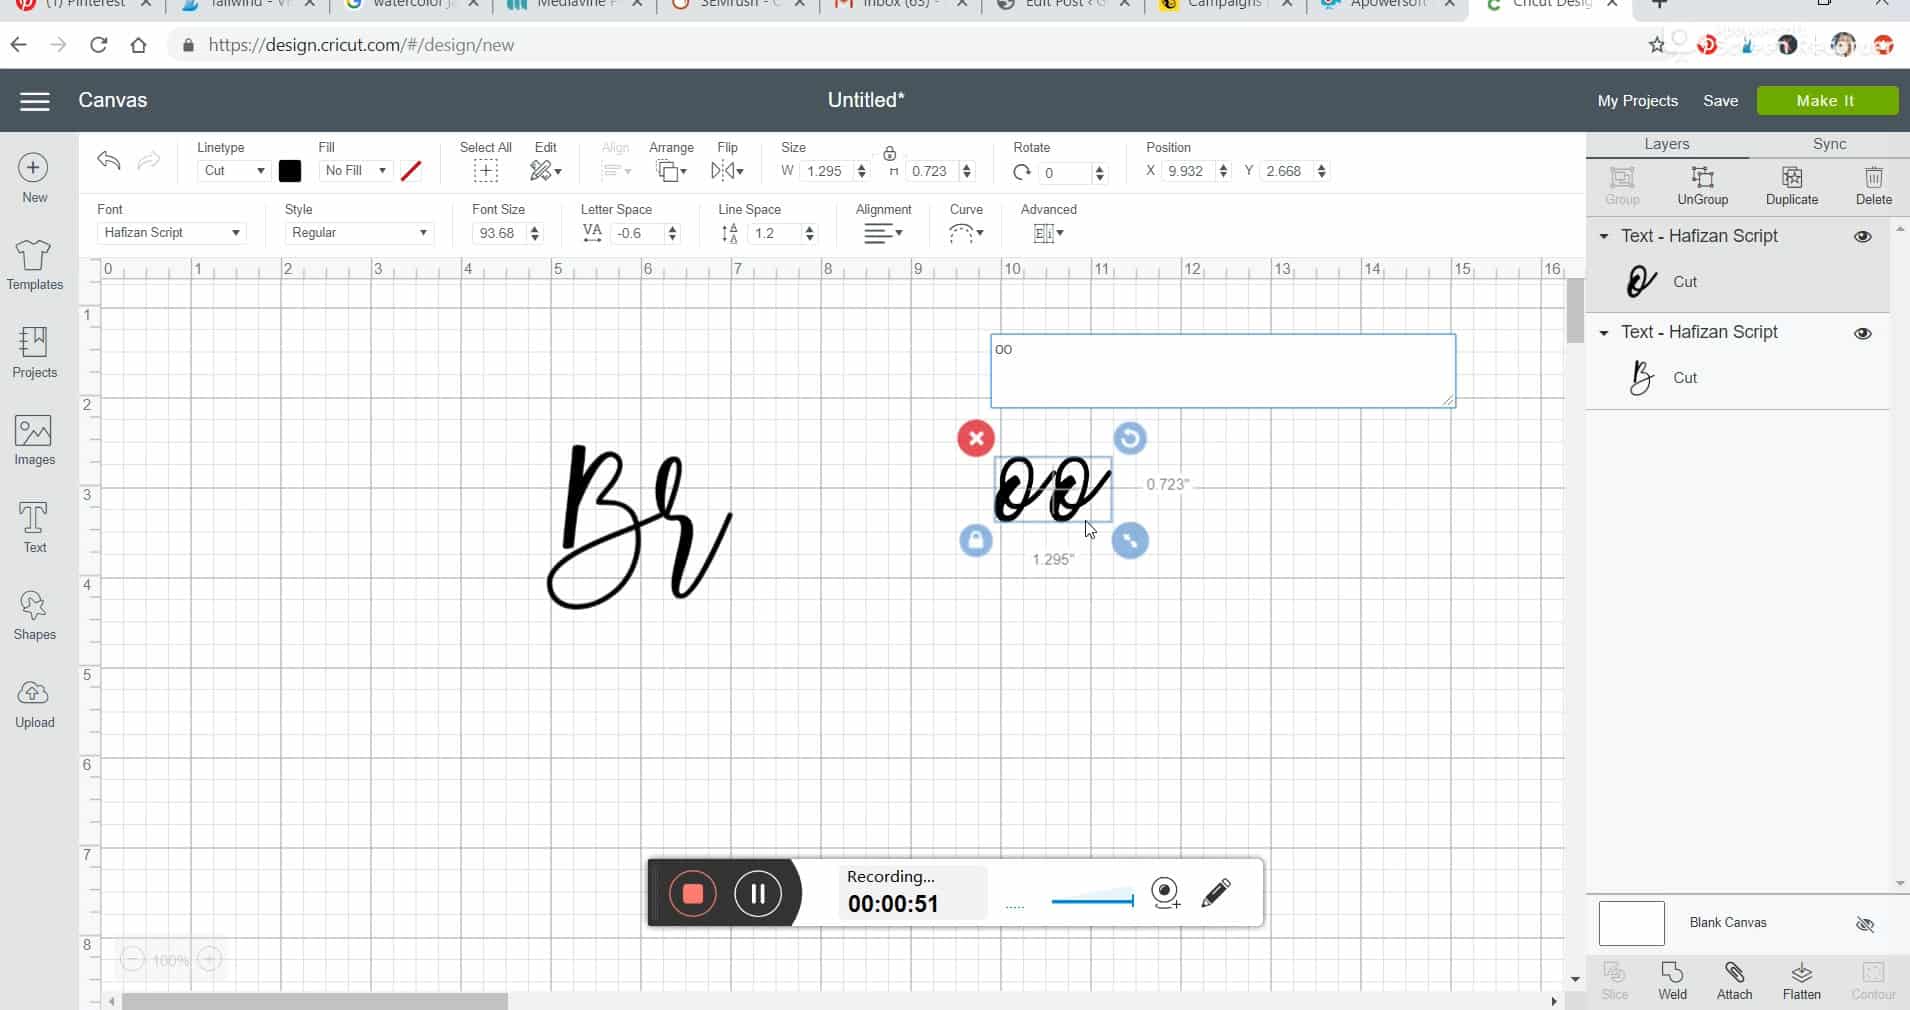Bookmark this page with the star icon

tap(1657, 45)
